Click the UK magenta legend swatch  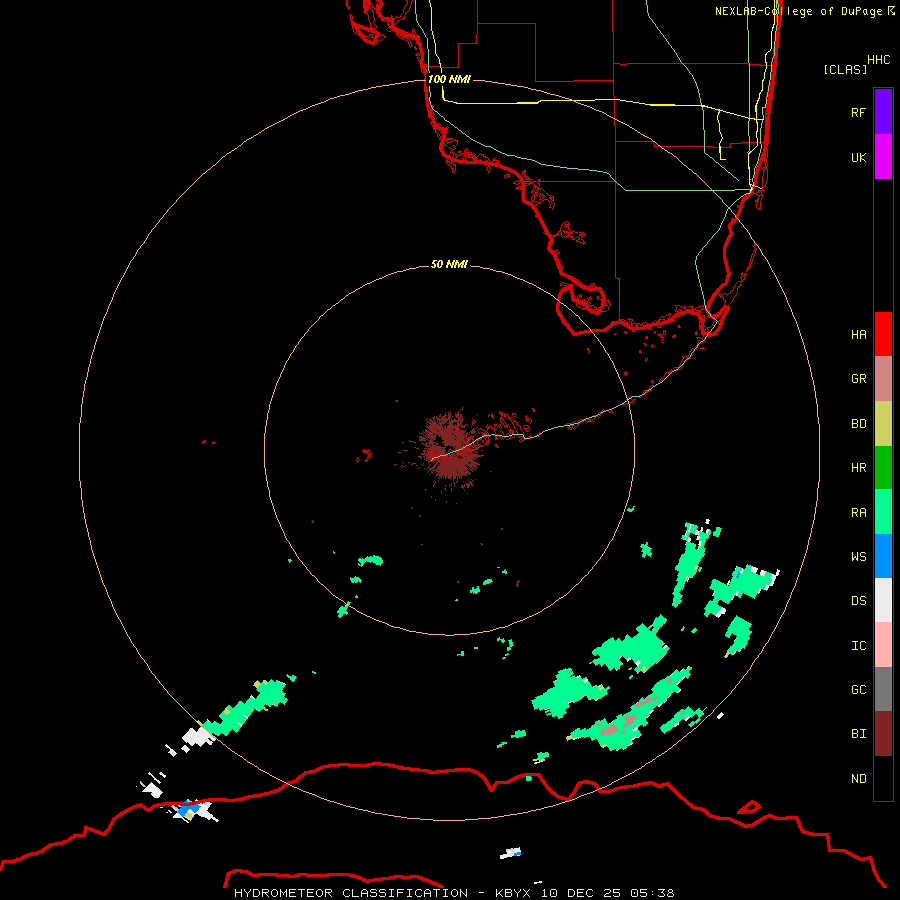tap(883, 157)
